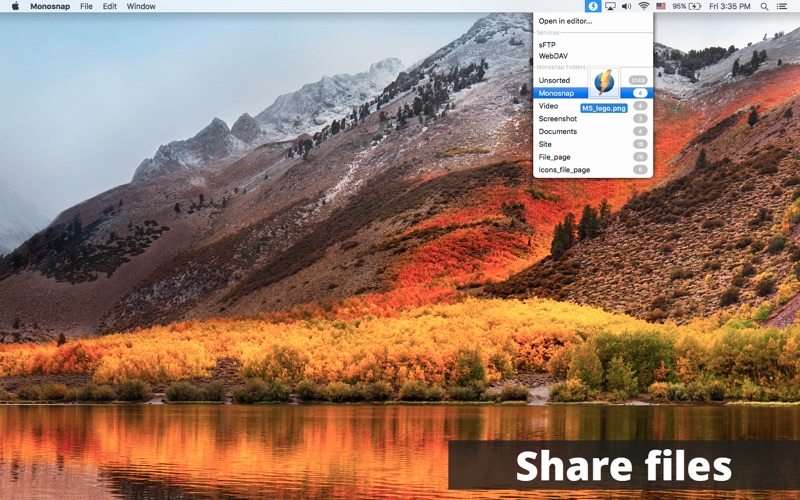Open the Edit menu

(x=110, y=6)
